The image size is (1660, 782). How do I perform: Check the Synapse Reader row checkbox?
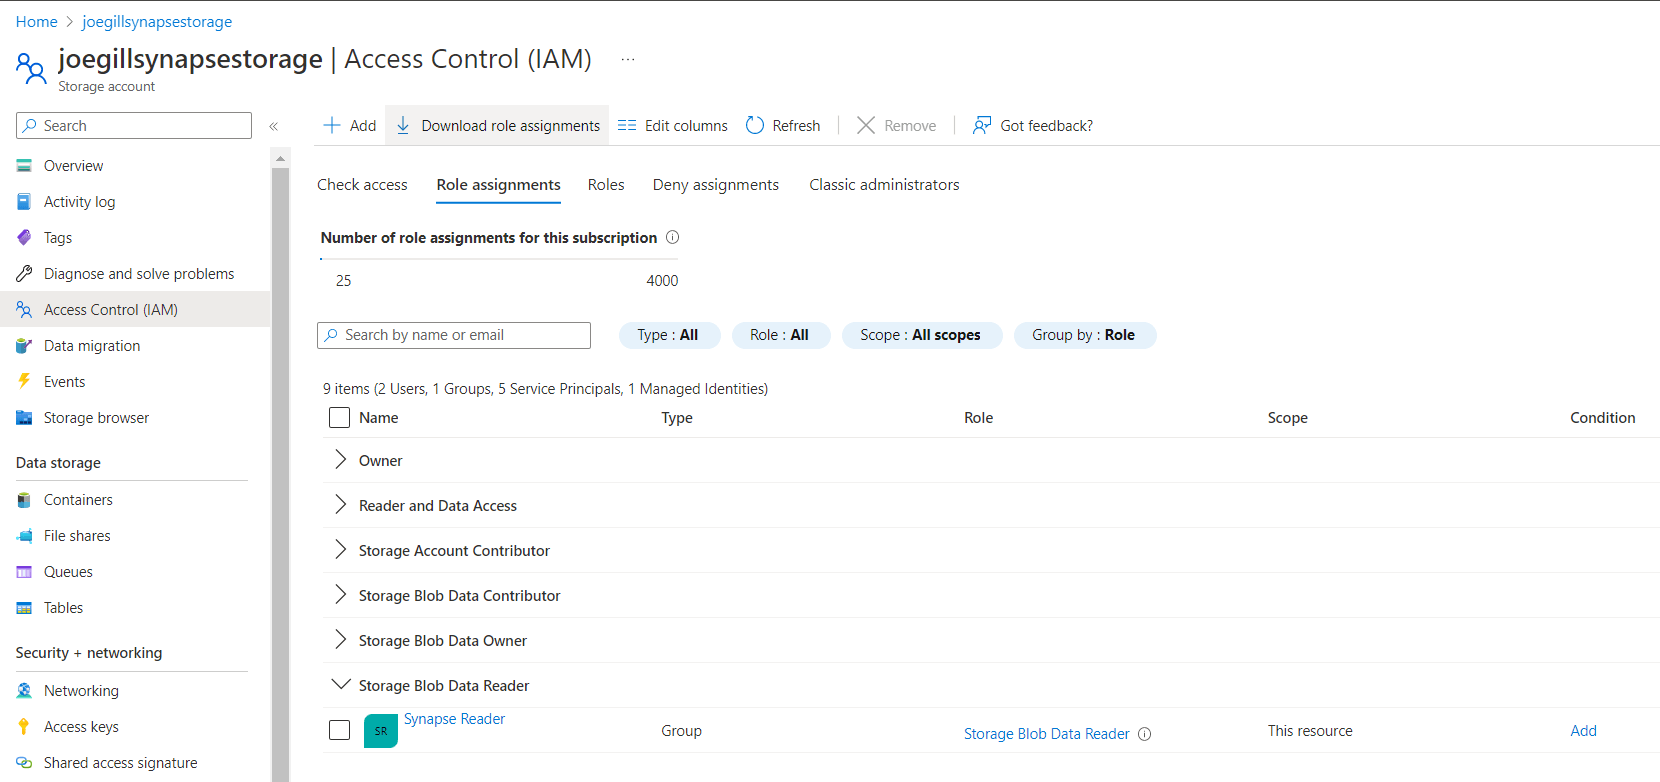point(340,730)
